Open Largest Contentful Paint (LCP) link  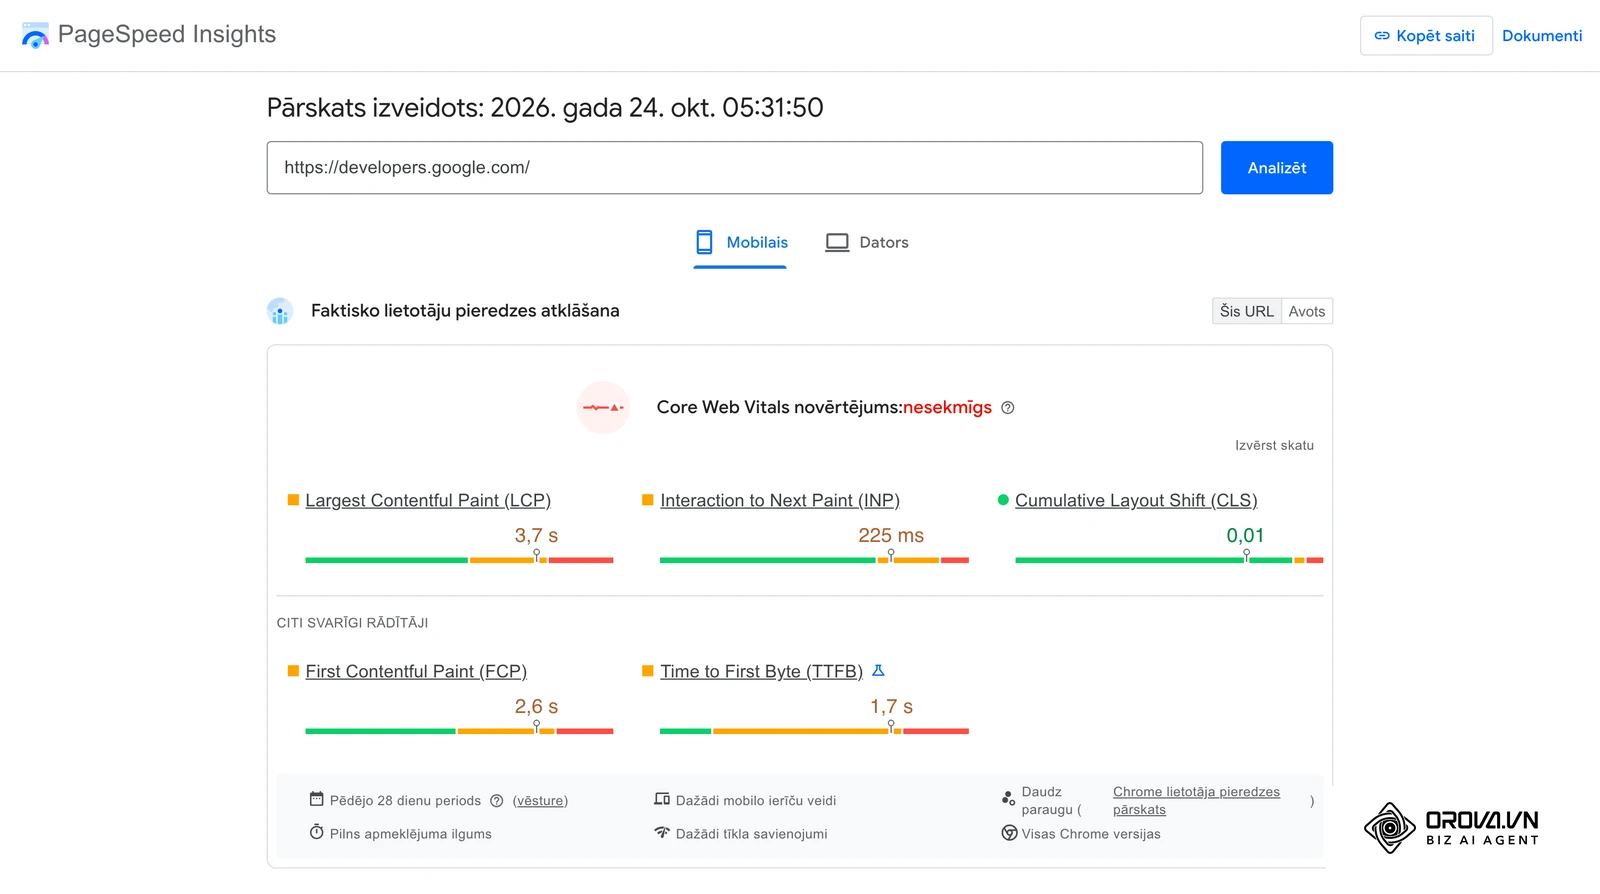click(428, 500)
